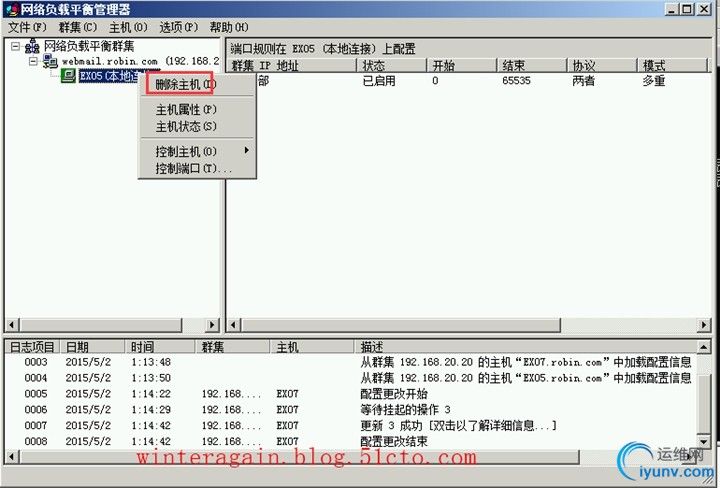
Task: Open the 文件(F) menu
Action: coord(27,28)
